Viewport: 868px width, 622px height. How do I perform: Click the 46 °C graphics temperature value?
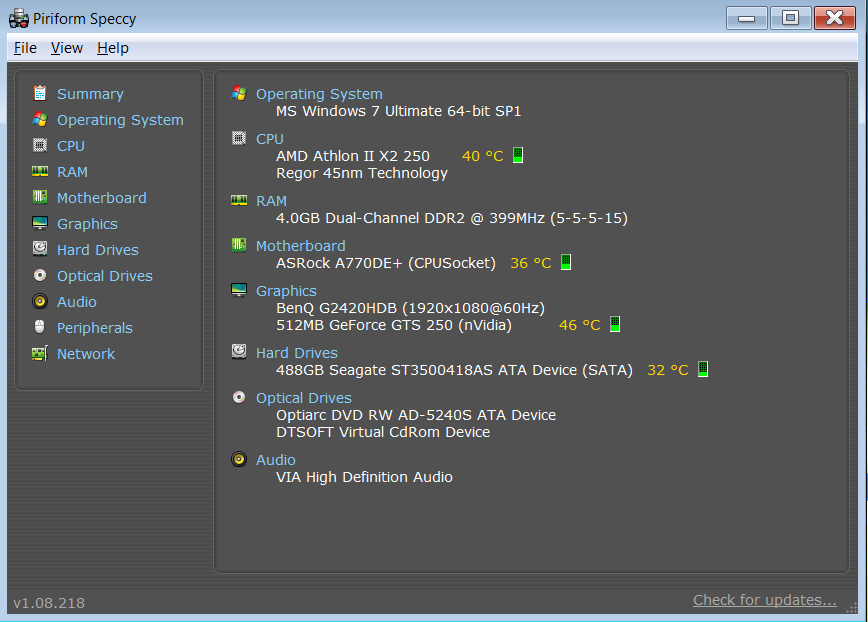pos(580,325)
